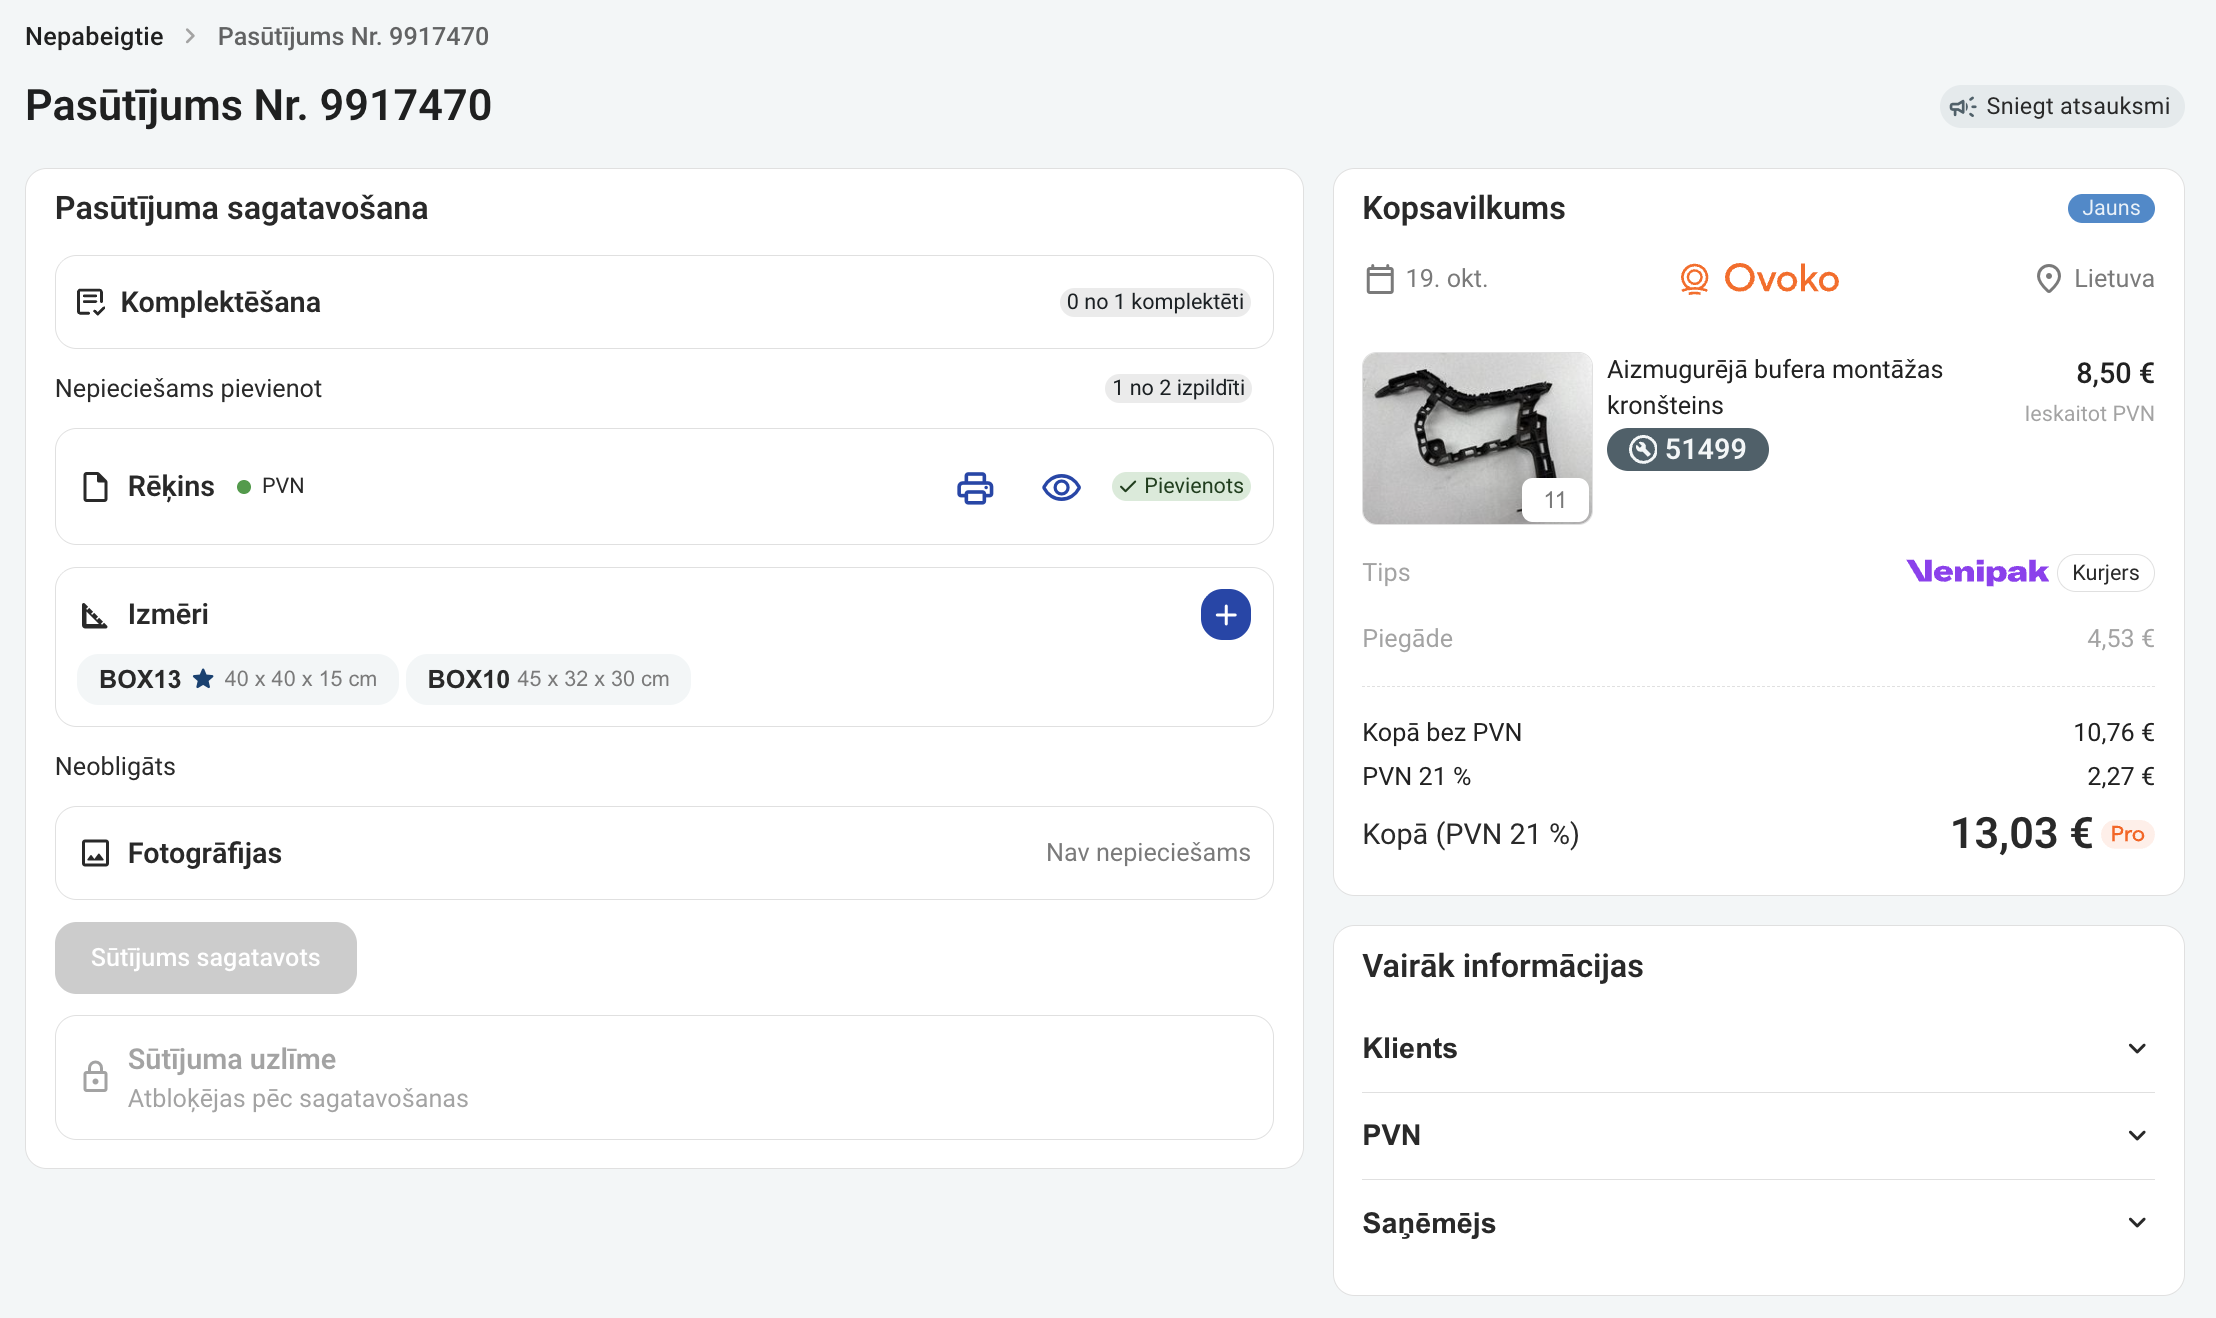Click the Fotogrāfijas image icon
This screenshot has height=1318, width=2216.
pyautogui.click(x=95, y=853)
